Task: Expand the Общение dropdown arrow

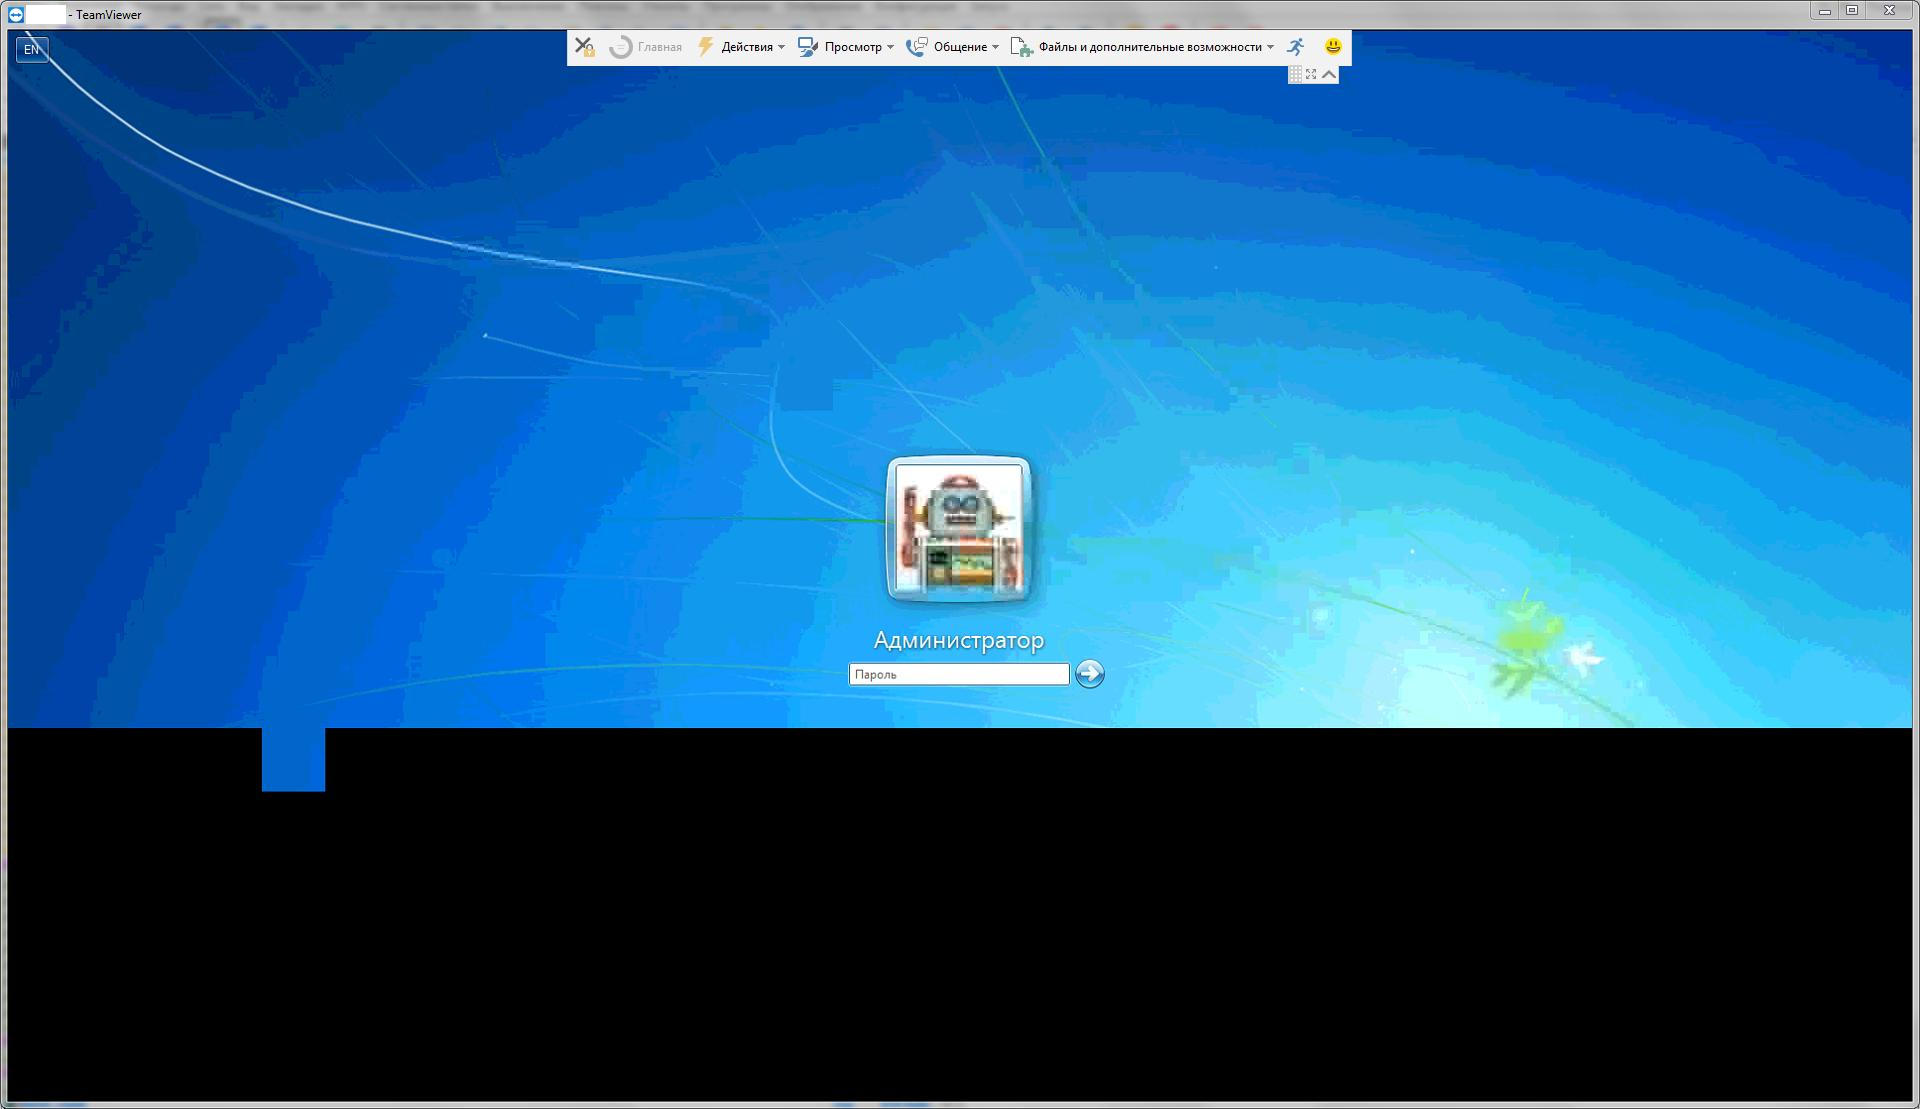Action: [995, 47]
